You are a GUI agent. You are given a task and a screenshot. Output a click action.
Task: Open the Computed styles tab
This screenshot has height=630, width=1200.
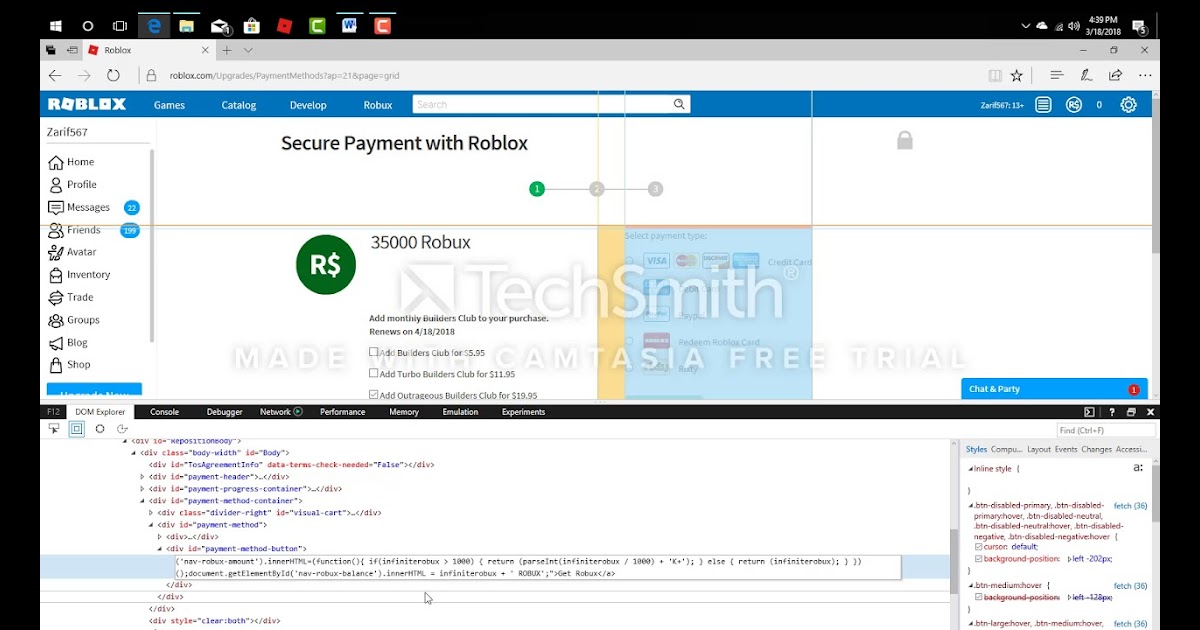tap(1007, 449)
